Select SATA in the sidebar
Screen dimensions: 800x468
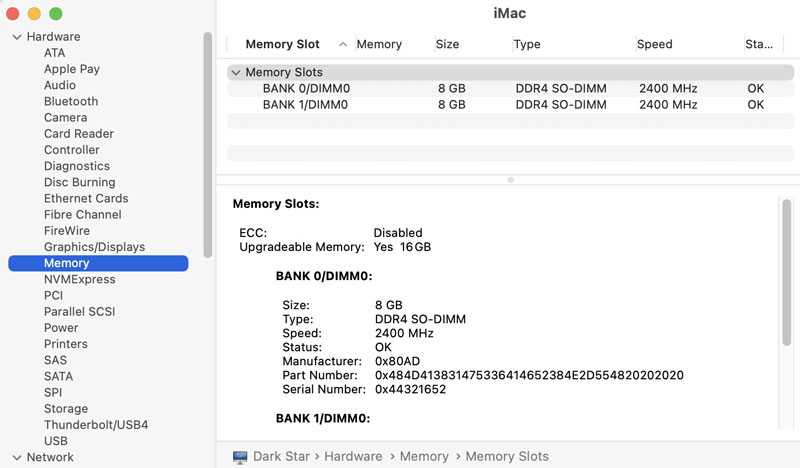(x=58, y=377)
